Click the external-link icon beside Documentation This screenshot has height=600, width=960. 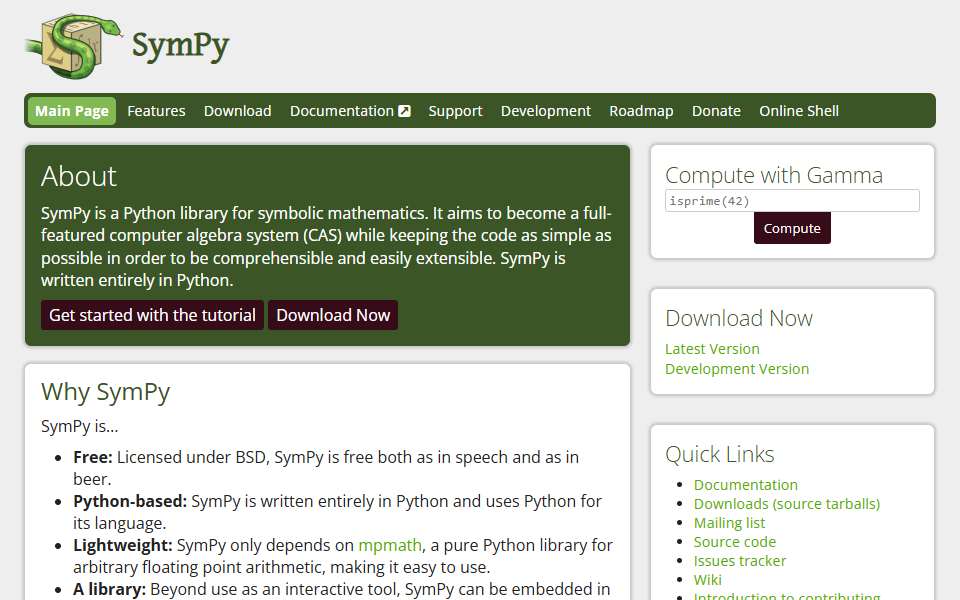coord(405,111)
